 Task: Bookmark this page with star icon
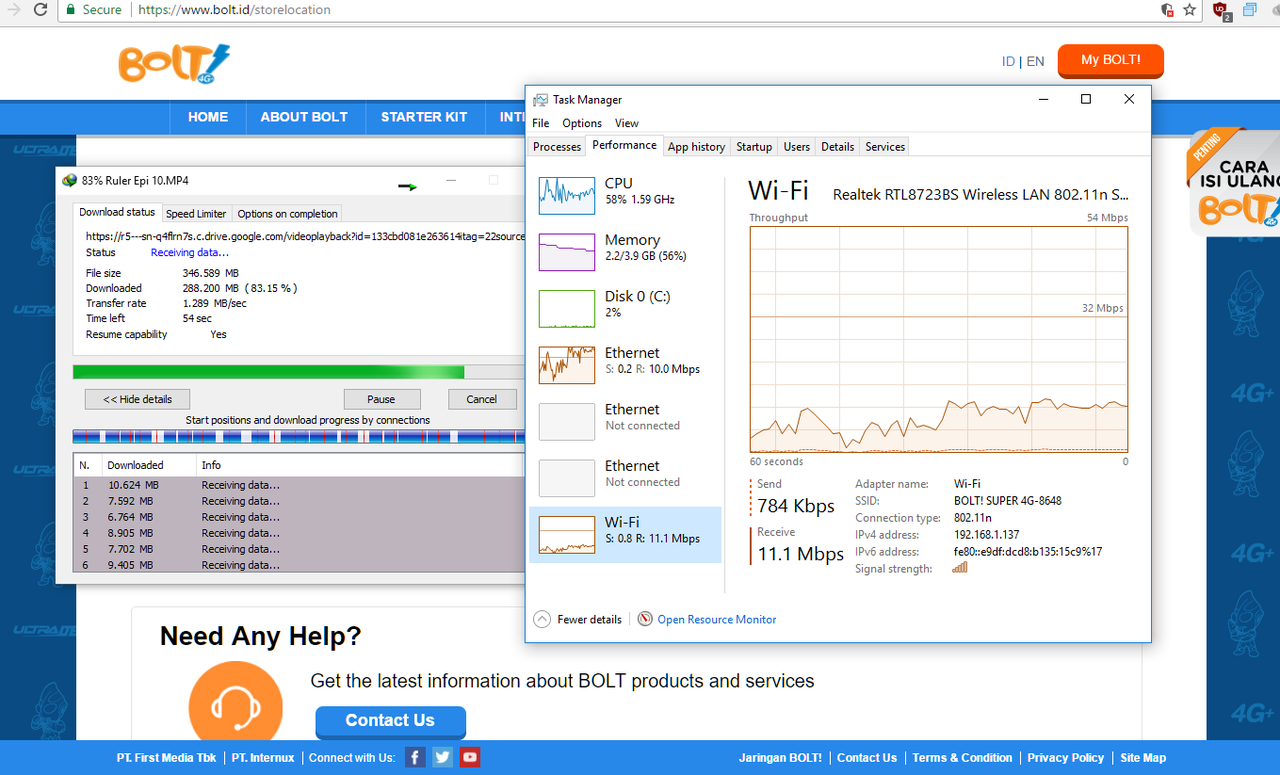point(1189,10)
